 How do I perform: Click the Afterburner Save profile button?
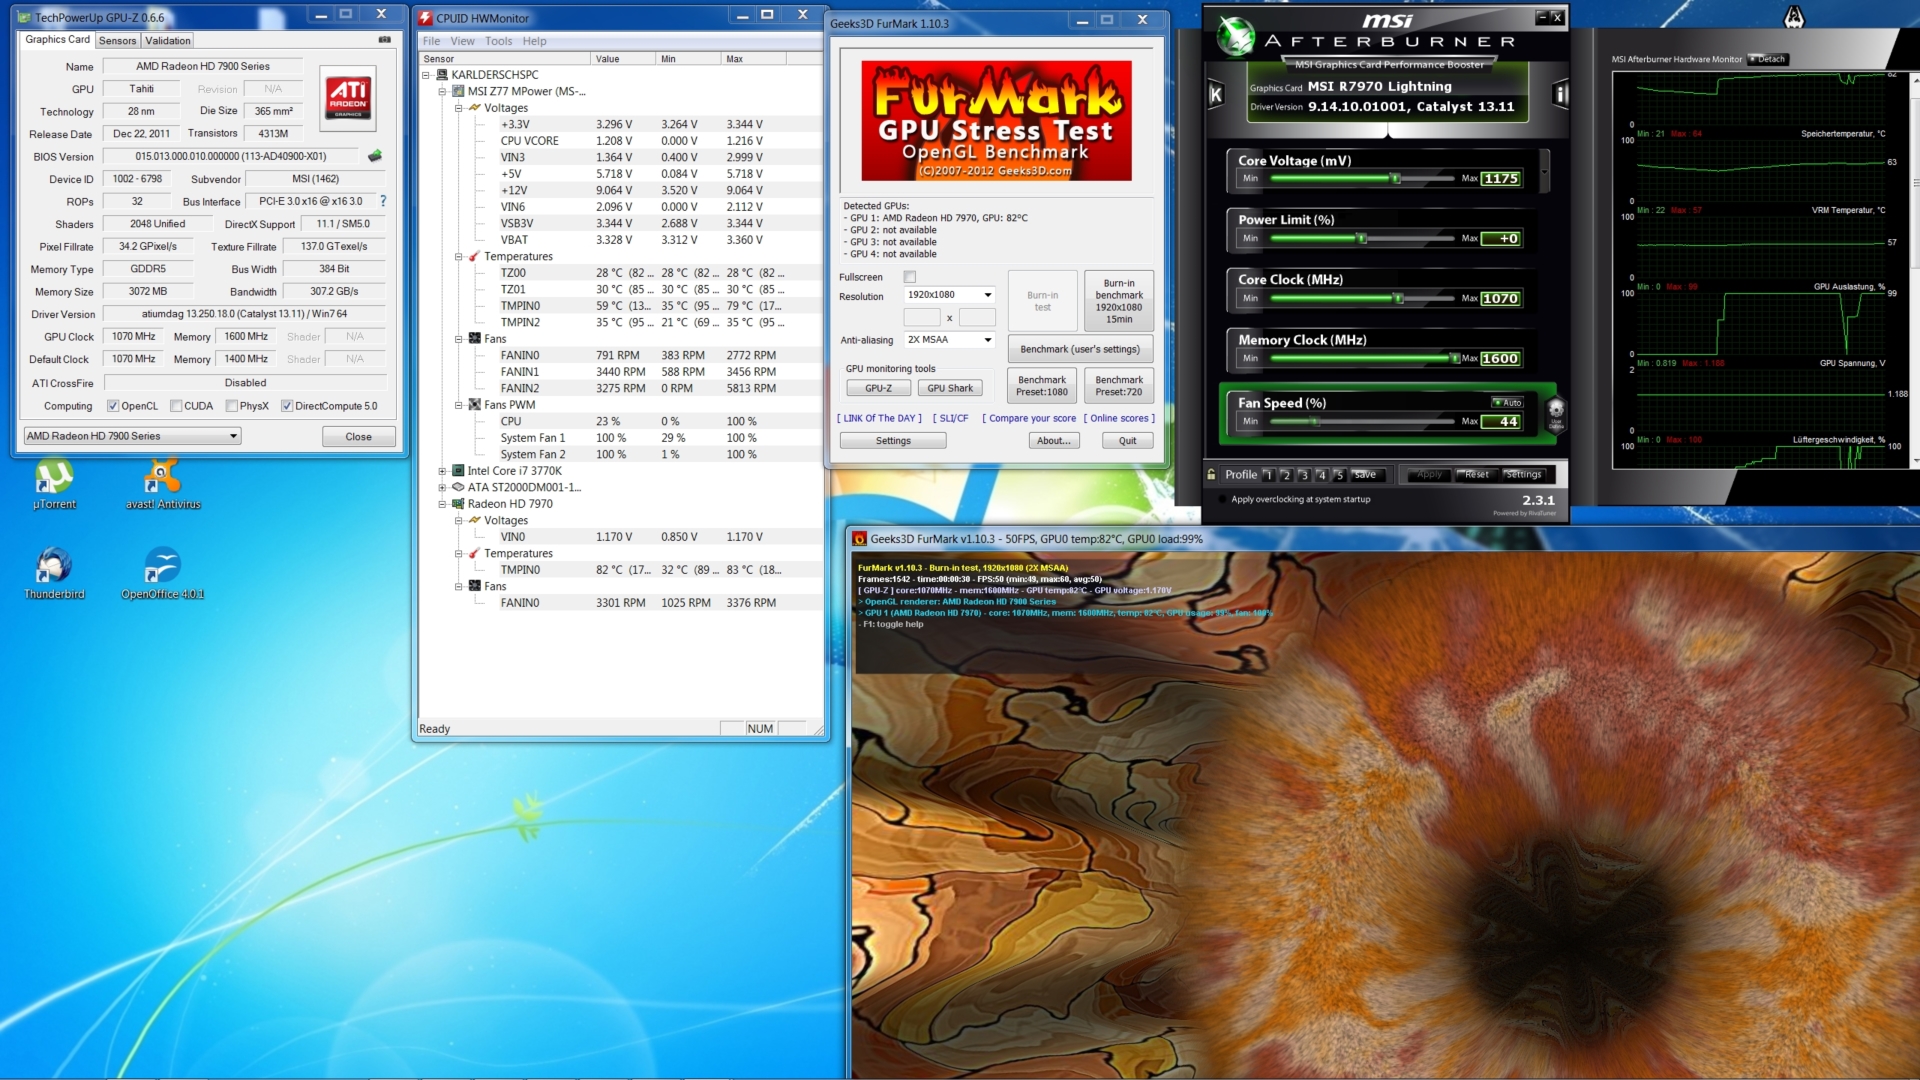coord(1366,475)
